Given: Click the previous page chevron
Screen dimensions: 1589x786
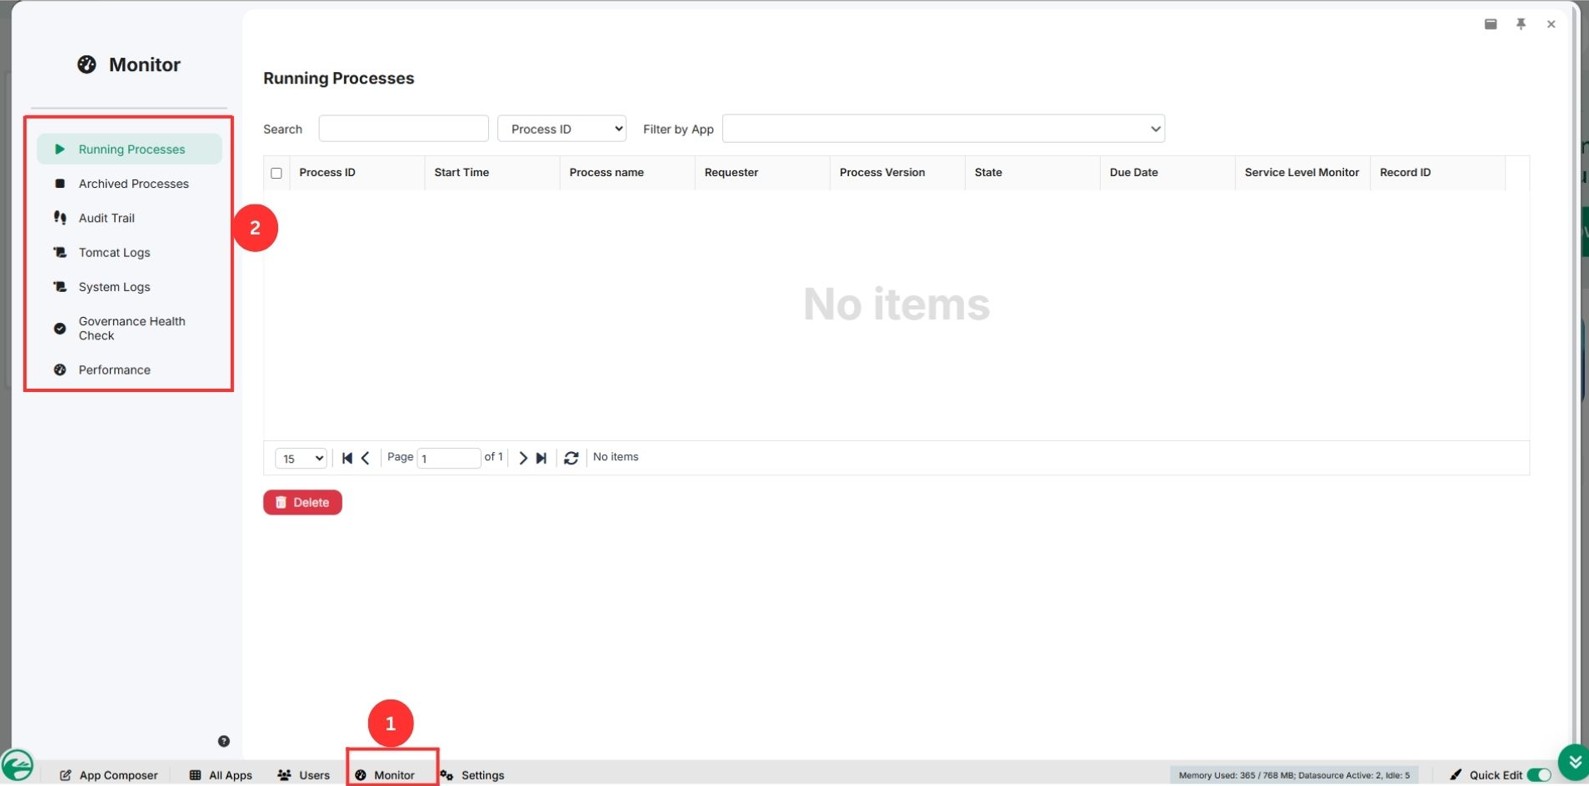Looking at the screenshot, I should [x=366, y=458].
